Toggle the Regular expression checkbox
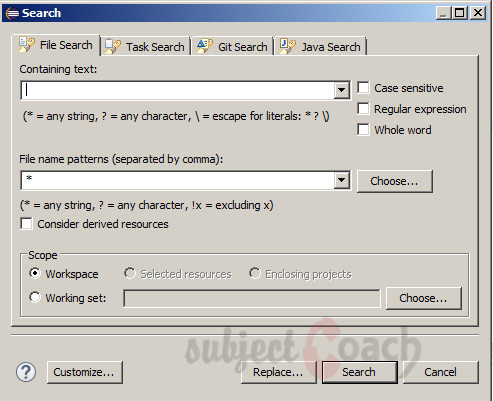493x401 pixels. 363,109
